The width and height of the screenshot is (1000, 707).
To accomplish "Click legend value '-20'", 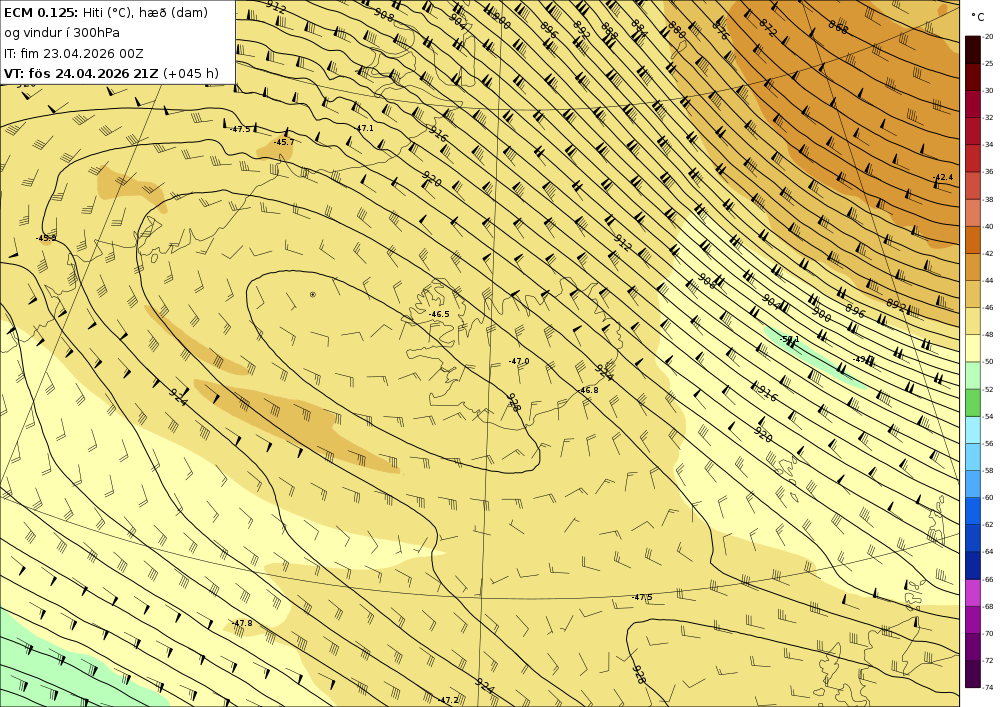I will point(989,36).
